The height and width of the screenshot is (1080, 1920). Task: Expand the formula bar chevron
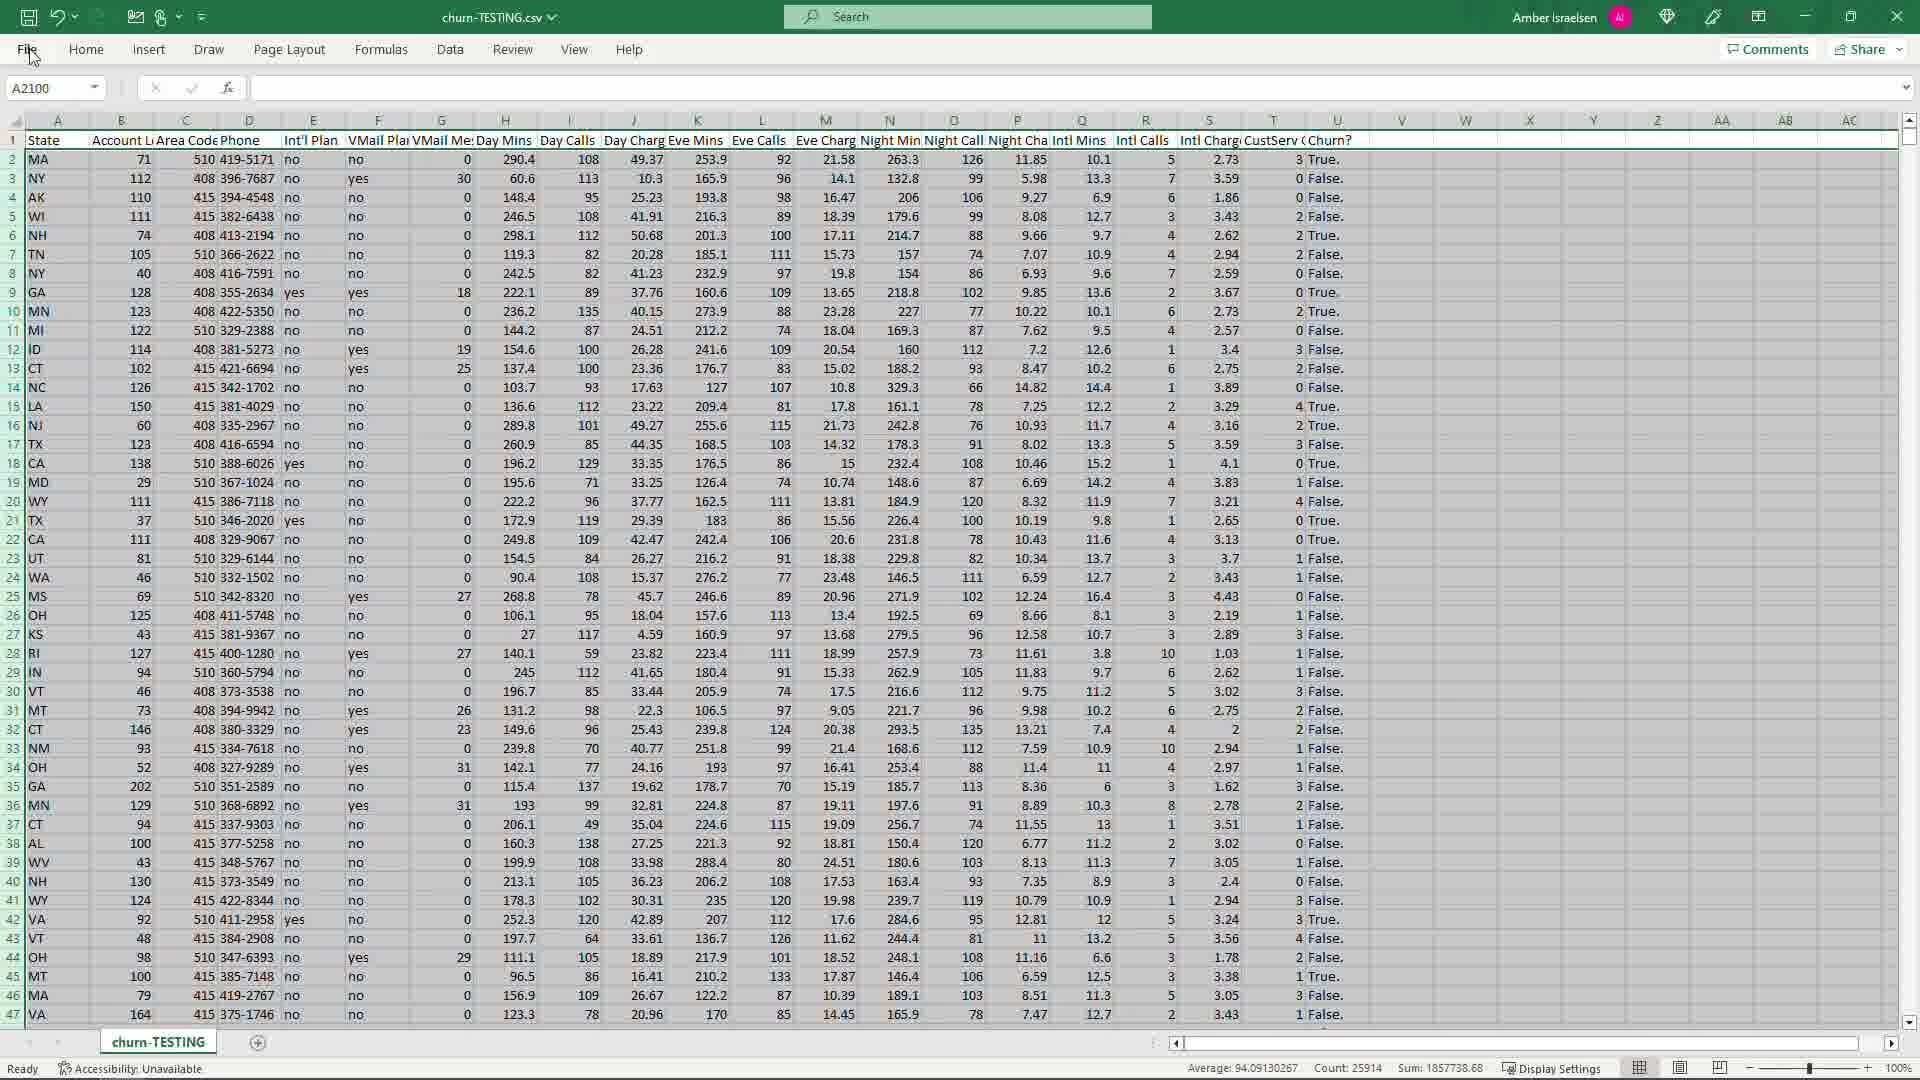tap(1905, 88)
